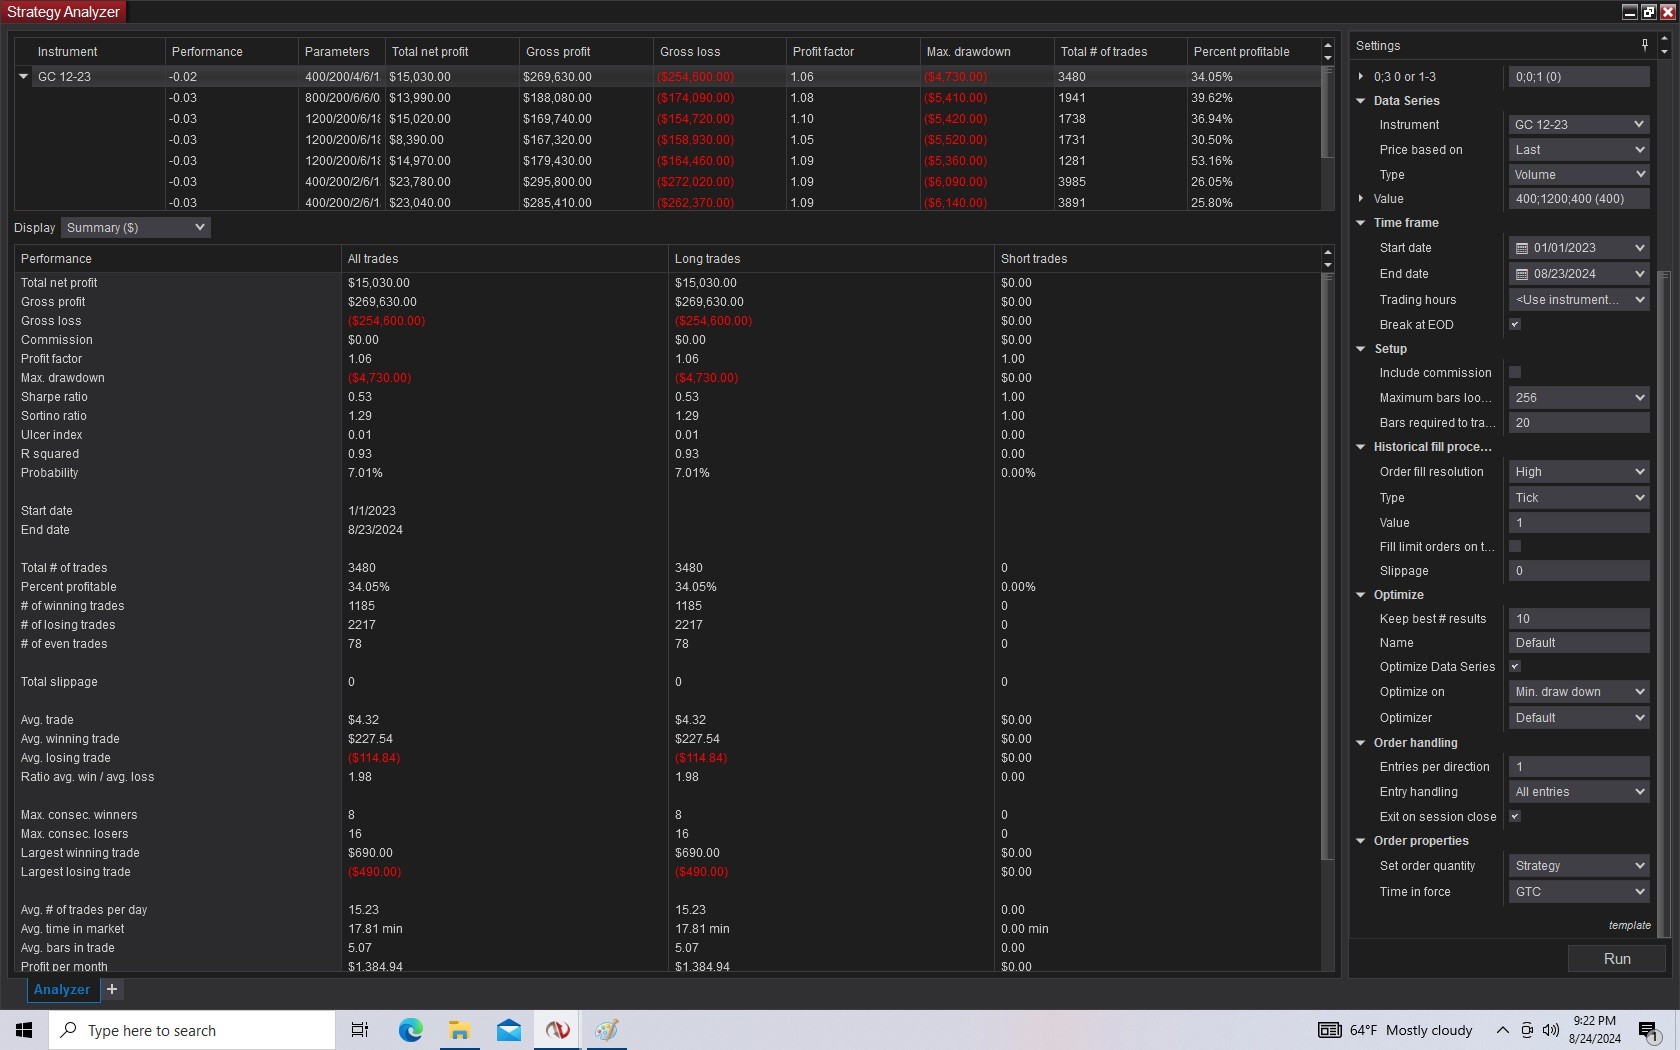Toggle the Optimize Data Series checkbox
The width and height of the screenshot is (1680, 1050).
[1515, 666]
